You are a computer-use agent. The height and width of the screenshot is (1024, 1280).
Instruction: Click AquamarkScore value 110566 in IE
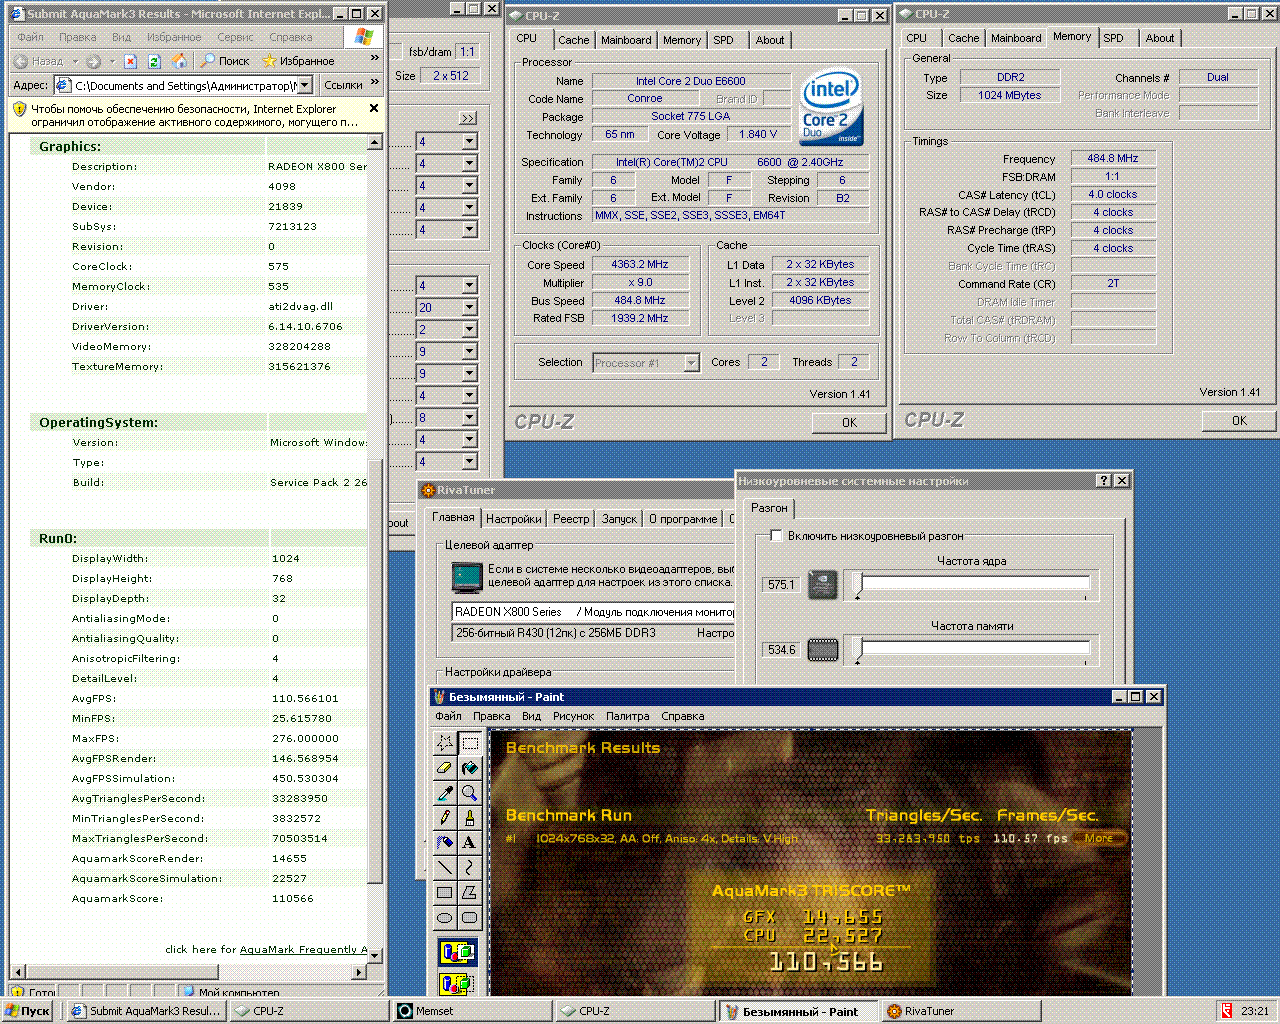point(293,899)
